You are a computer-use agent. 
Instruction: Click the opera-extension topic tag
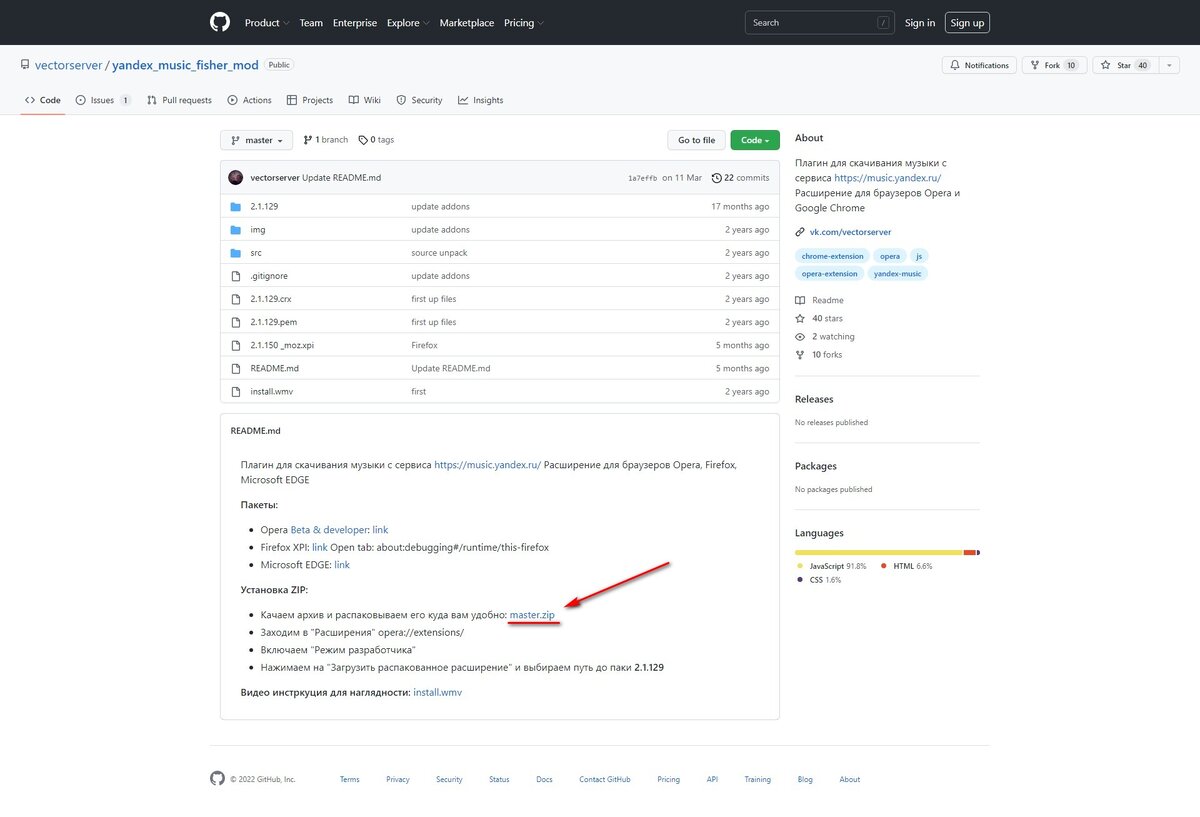[x=829, y=273]
